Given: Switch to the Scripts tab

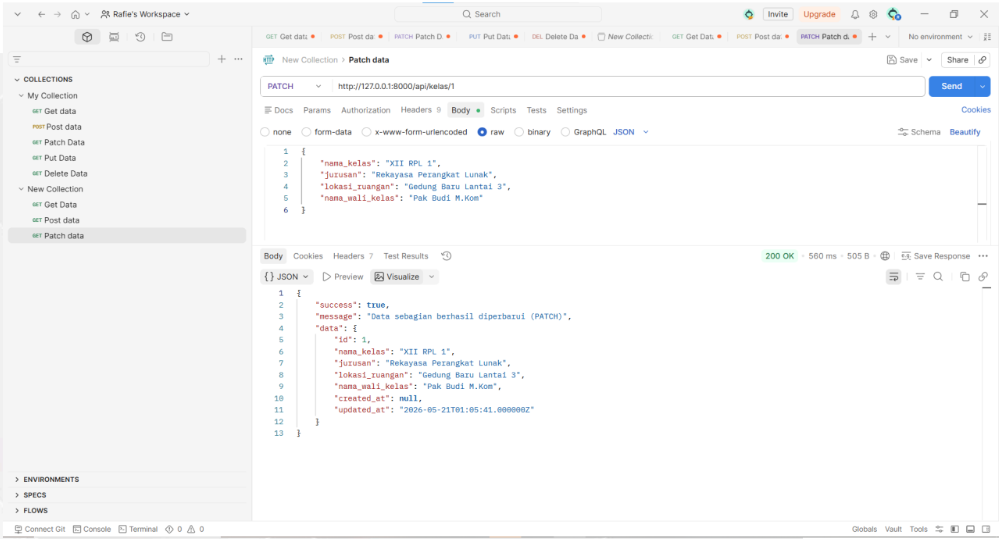Looking at the screenshot, I should click(x=503, y=111).
